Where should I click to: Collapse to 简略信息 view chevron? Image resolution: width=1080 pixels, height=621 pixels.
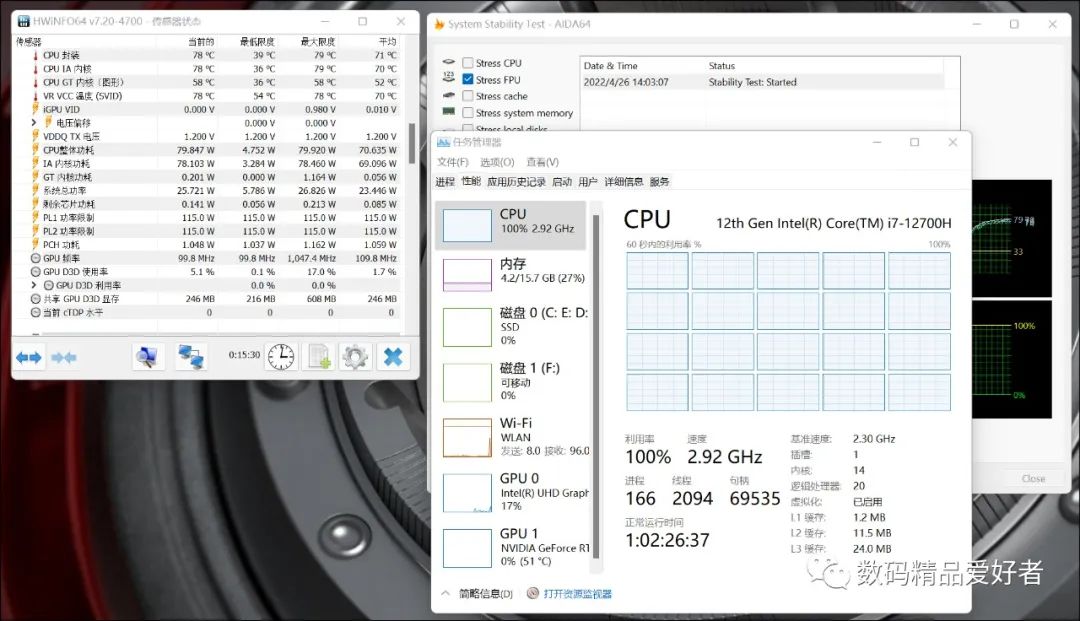[x=445, y=593]
